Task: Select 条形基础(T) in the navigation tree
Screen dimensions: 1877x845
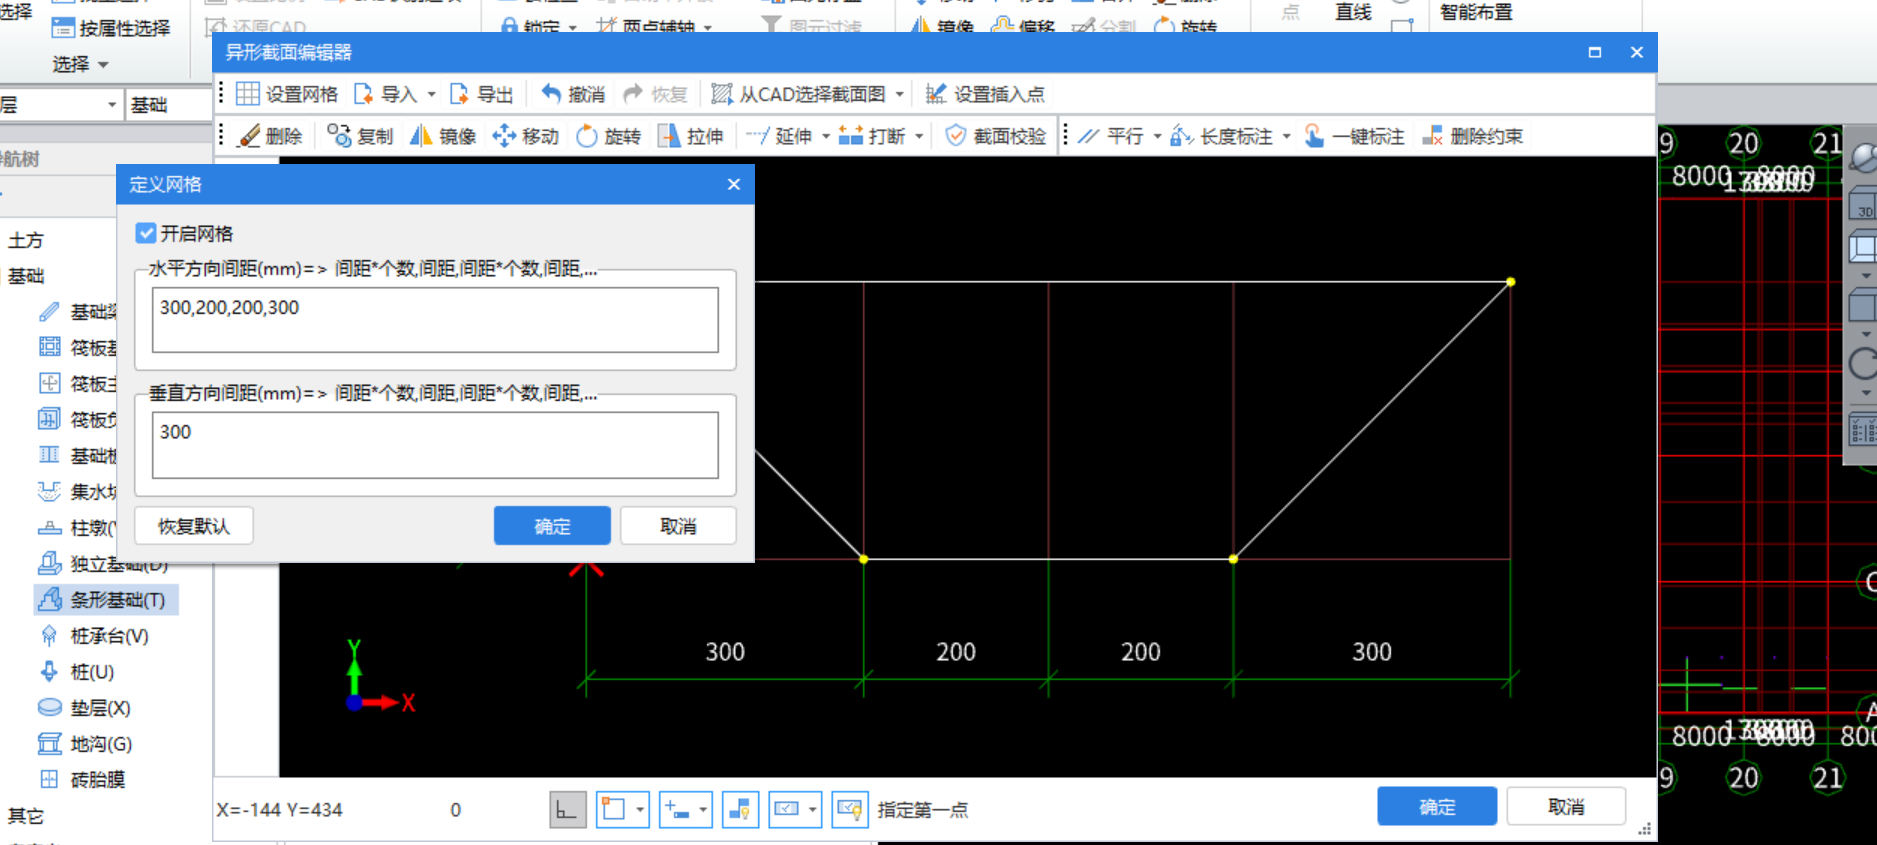Action: tap(106, 600)
